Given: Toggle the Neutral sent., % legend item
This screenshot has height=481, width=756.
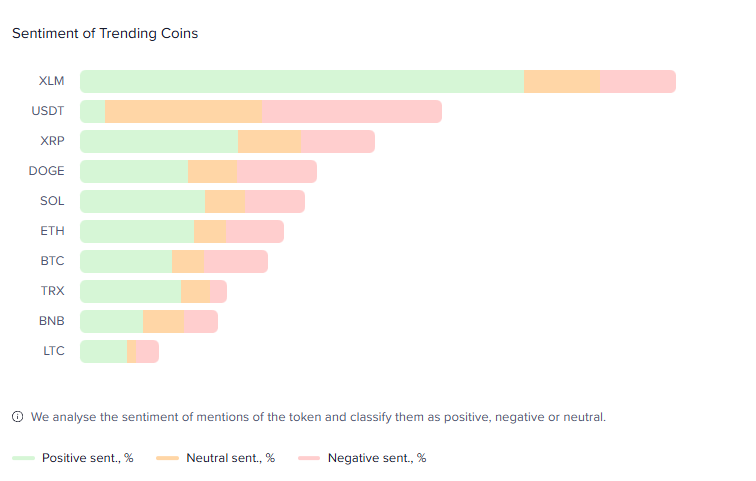Looking at the screenshot, I should (x=230, y=458).
